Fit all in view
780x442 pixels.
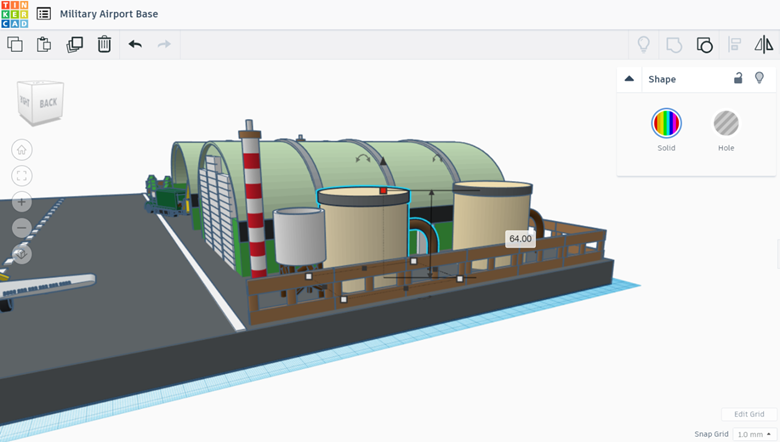point(21,176)
